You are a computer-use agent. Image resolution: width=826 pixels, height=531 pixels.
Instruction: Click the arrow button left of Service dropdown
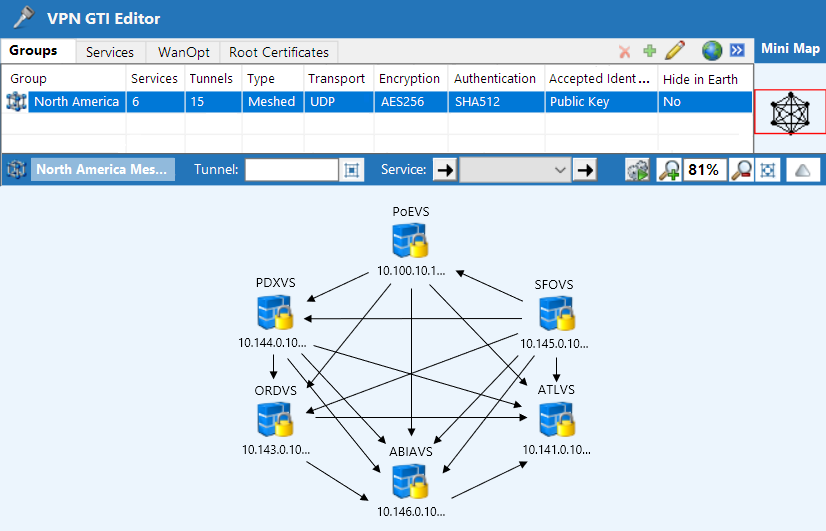click(x=446, y=170)
